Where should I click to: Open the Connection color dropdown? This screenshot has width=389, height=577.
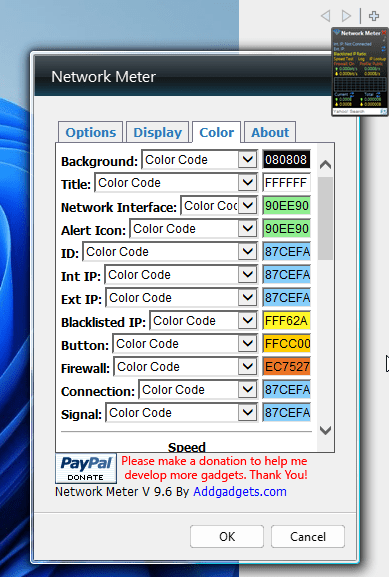coord(198,390)
